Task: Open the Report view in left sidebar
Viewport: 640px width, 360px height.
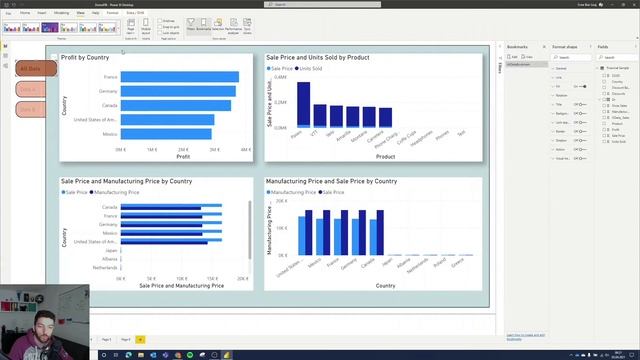Action: (x=5, y=46)
